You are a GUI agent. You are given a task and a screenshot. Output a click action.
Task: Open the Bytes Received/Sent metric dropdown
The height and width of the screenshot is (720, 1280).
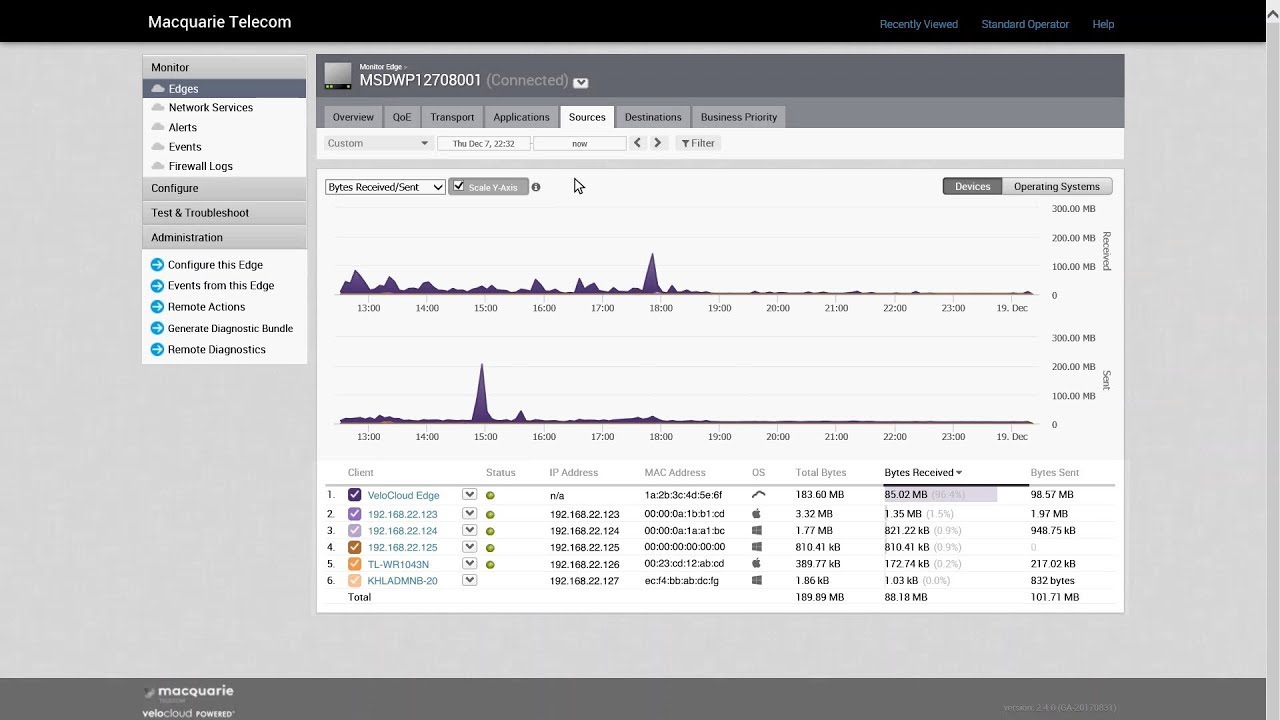point(385,187)
